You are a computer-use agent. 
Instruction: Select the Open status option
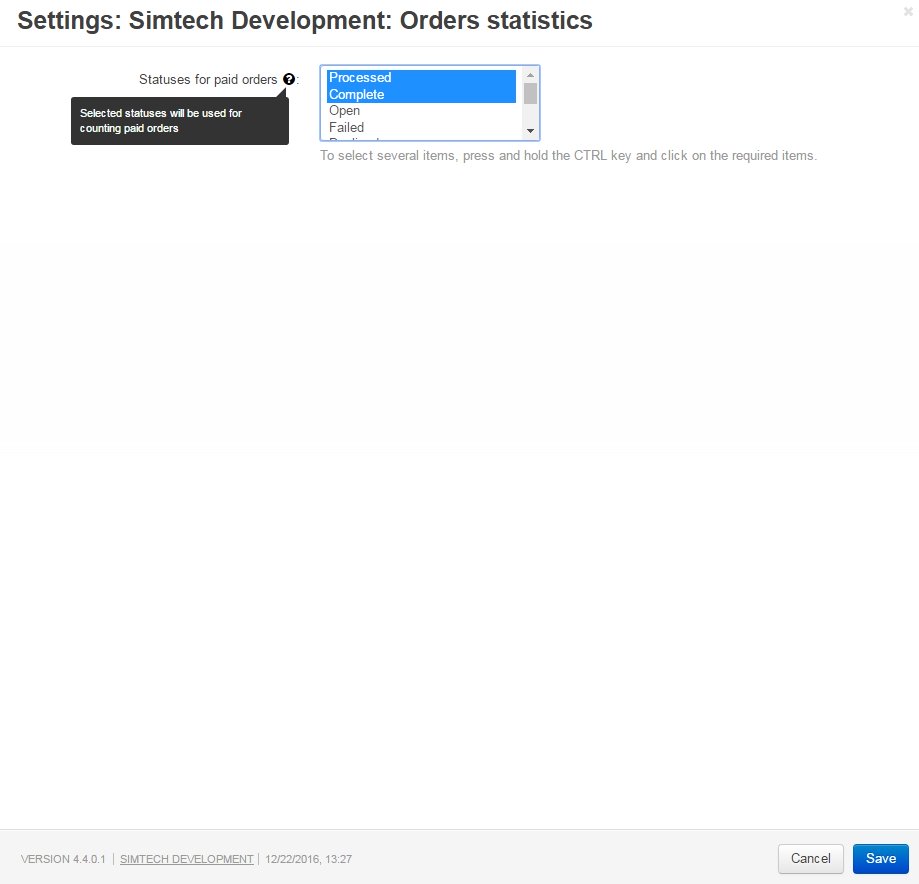pyautogui.click(x=421, y=111)
